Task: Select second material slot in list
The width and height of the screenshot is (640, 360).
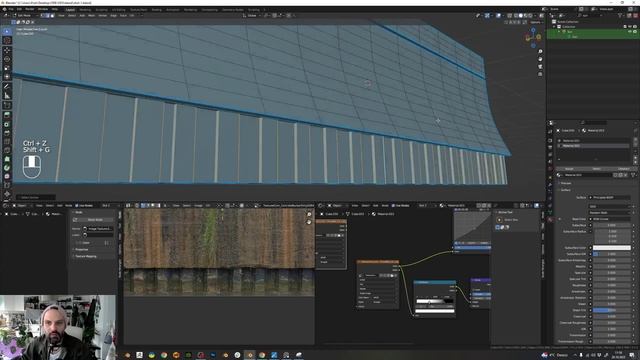Action: 593,145
